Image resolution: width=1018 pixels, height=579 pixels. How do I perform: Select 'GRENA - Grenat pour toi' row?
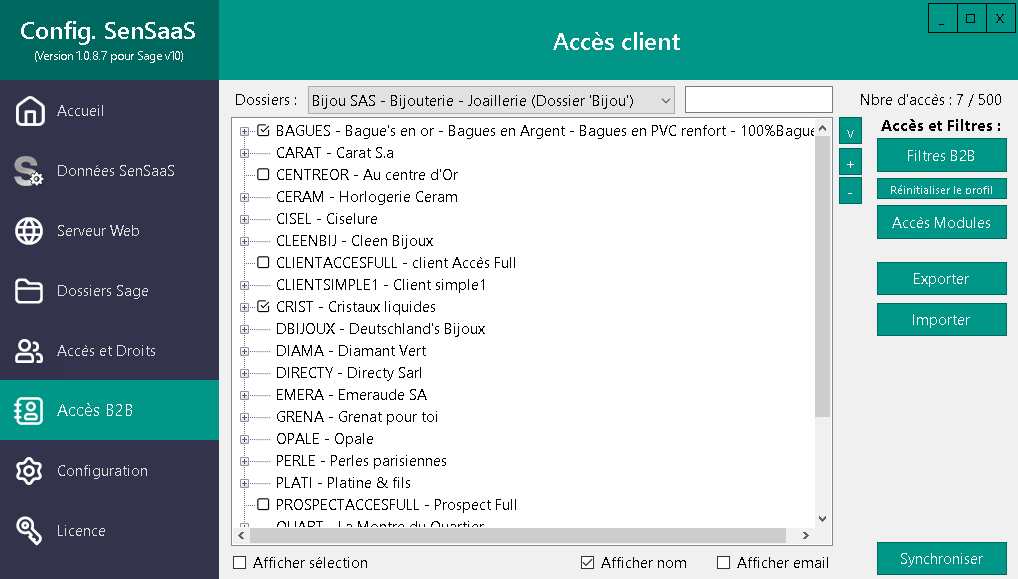(357, 417)
